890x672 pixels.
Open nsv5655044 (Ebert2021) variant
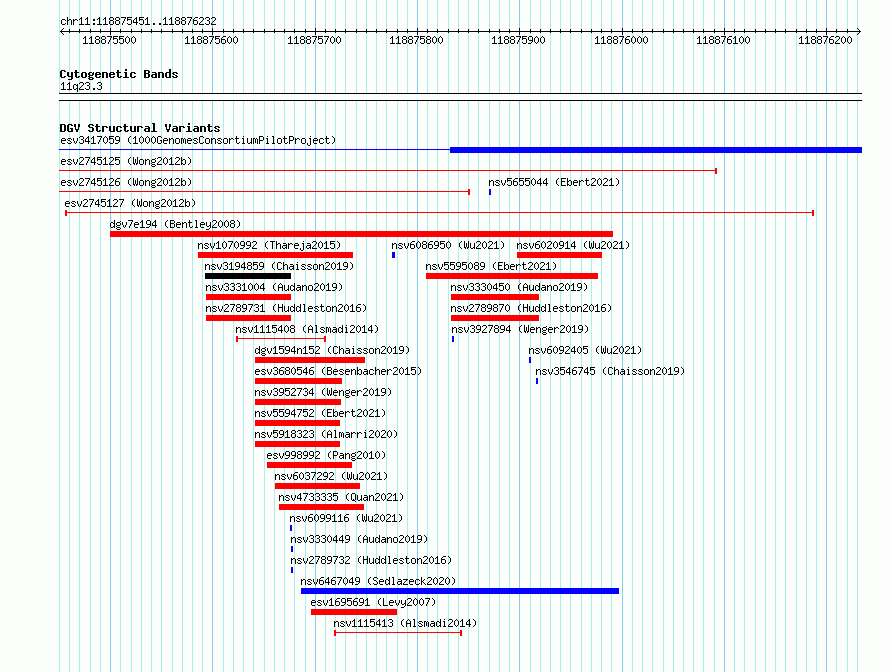pyautogui.click(x=554, y=182)
